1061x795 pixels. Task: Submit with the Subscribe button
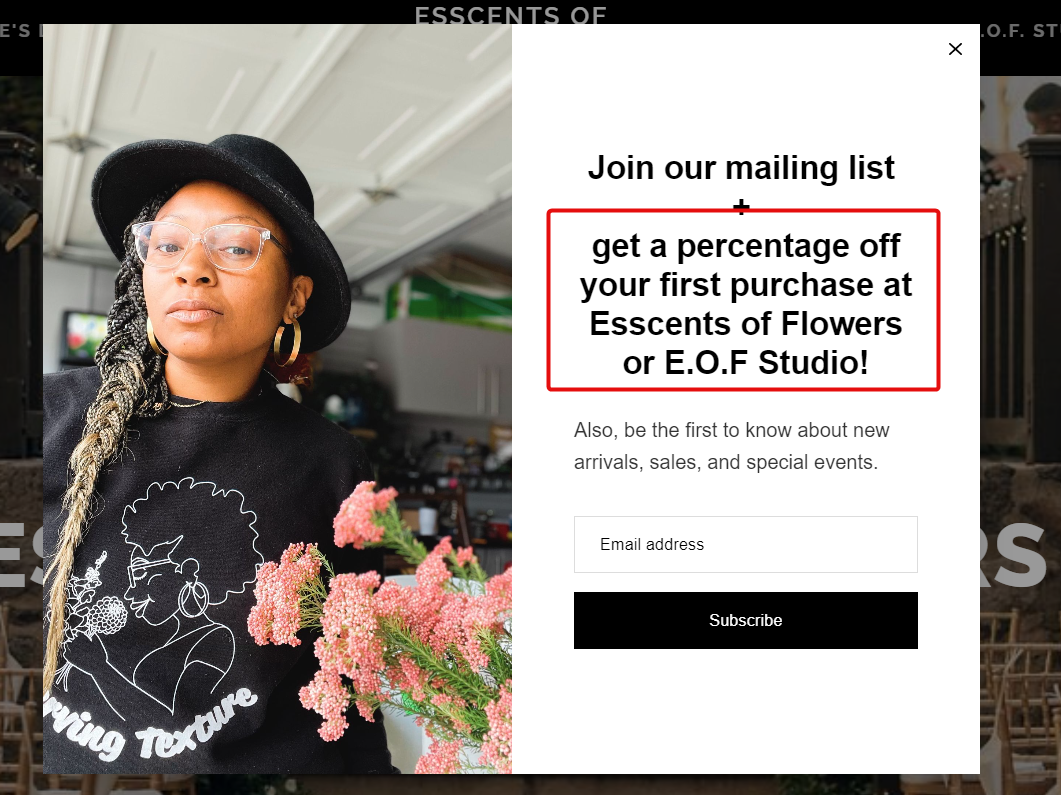click(x=746, y=620)
